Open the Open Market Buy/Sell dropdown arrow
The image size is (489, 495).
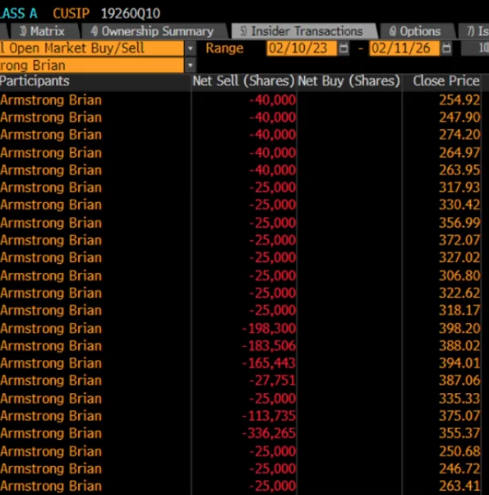tap(190, 48)
